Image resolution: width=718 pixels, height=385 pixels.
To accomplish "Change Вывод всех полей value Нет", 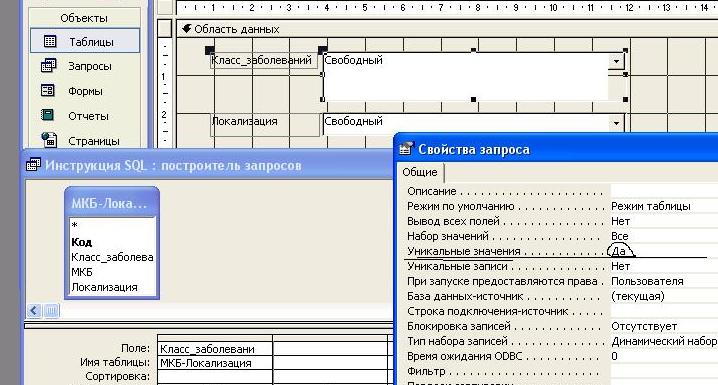I will pyautogui.click(x=664, y=221).
